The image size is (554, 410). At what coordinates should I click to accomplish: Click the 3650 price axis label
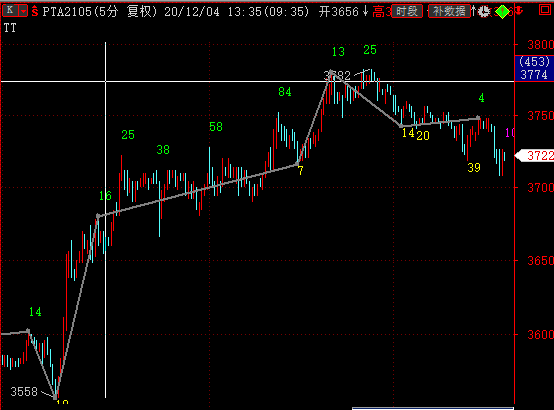[x=540, y=261]
